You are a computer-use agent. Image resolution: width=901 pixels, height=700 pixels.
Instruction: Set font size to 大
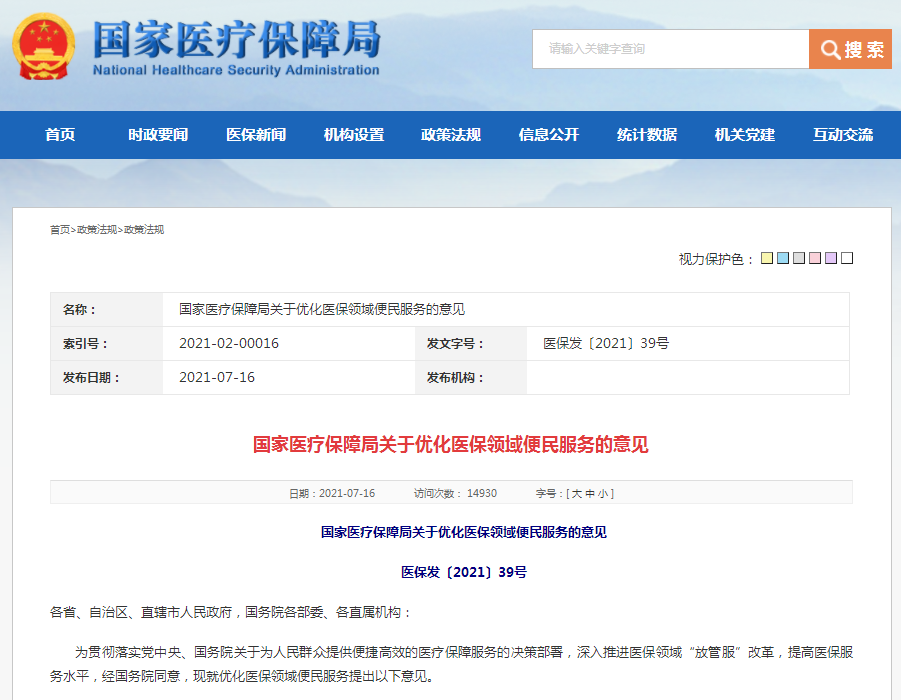(577, 494)
